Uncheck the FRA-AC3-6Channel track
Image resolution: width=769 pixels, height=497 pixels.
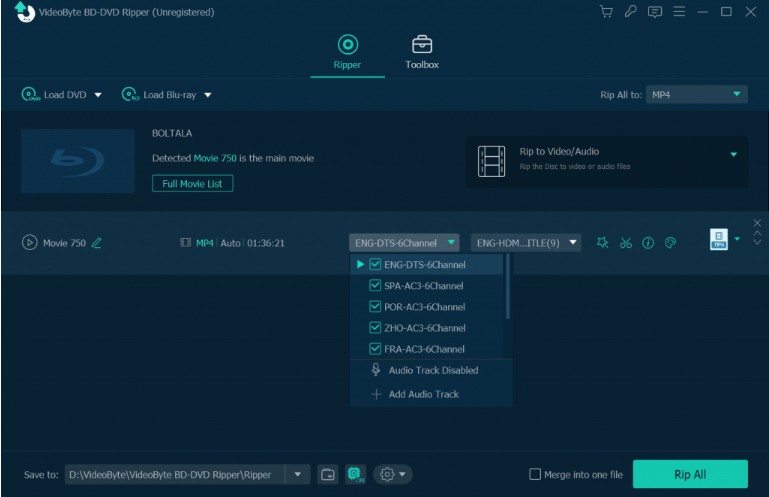tap(375, 349)
